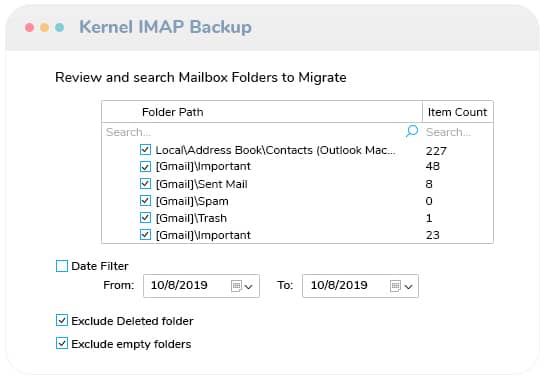The width and height of the screenshot is (545, 380).
Task: Click the yellow minimize window dot
Action: pyautogui.click(x=44, y=27)
